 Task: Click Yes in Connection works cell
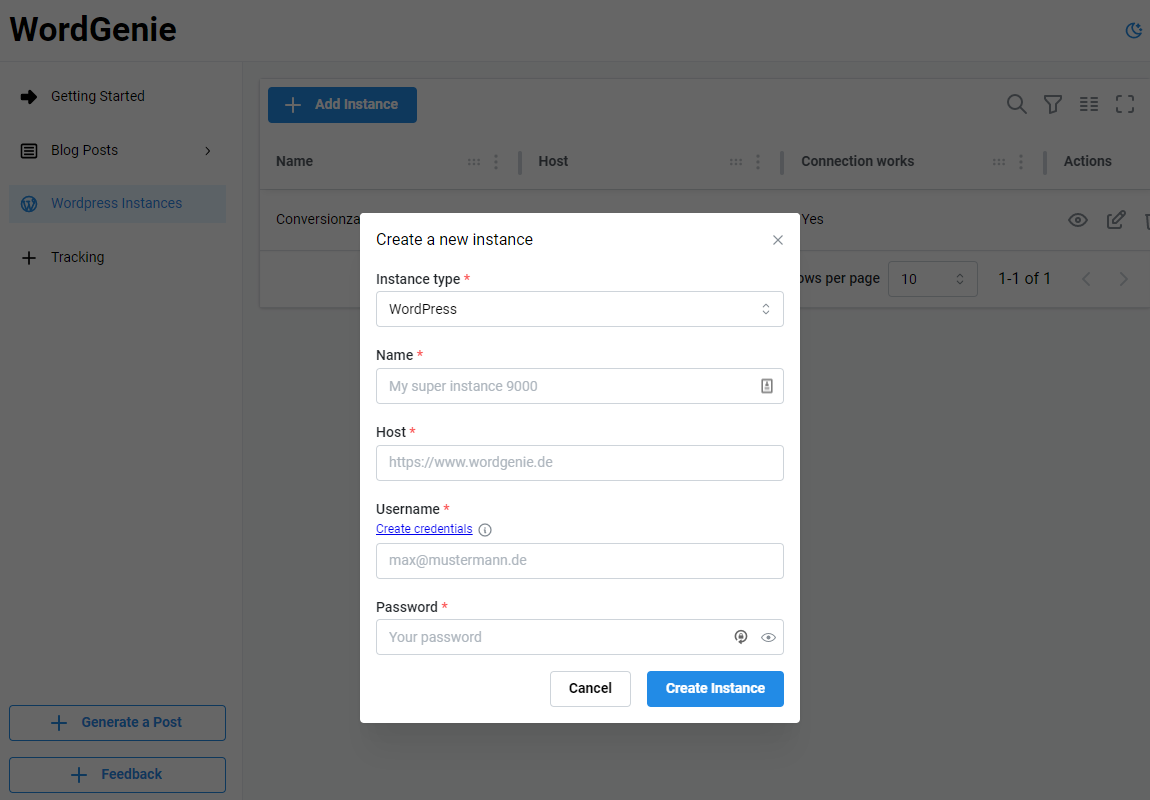pos(812,220)
